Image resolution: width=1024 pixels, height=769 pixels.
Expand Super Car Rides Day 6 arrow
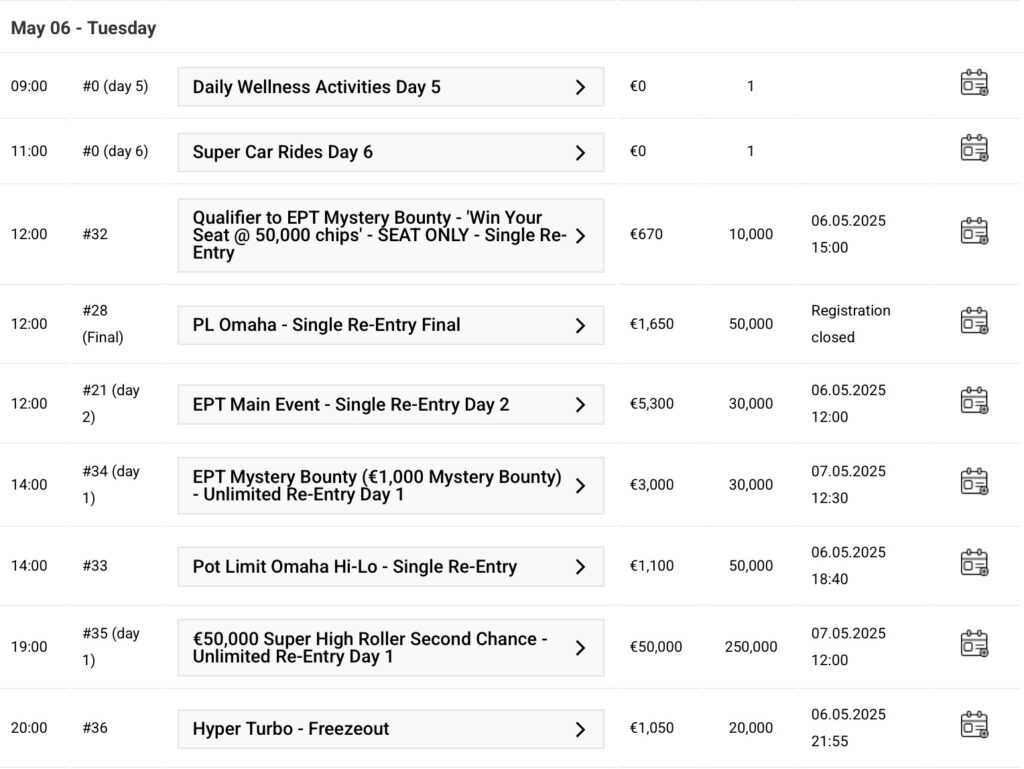pyautogui.click(x=580, y=152)
